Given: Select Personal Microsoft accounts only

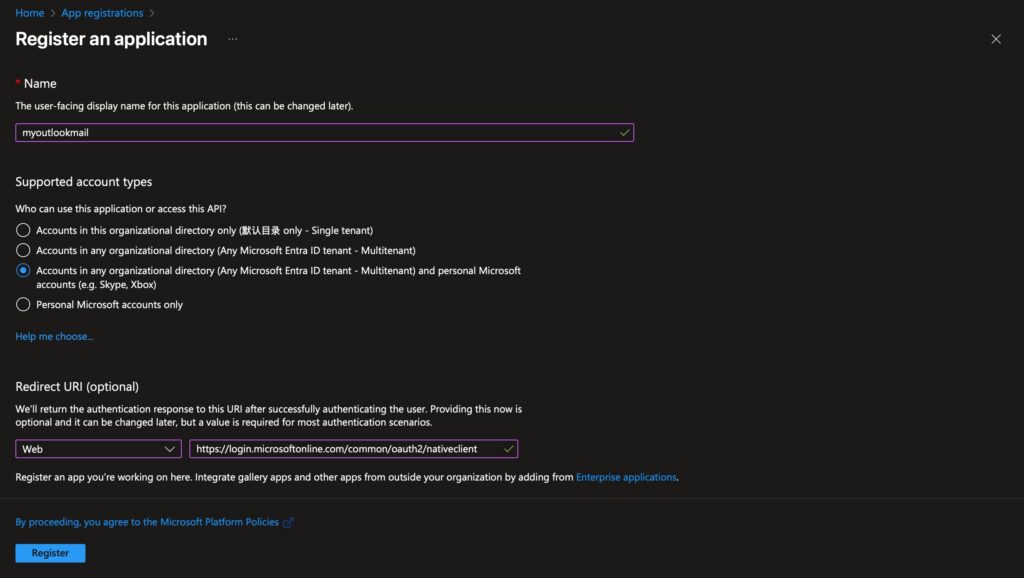Looking at the screenshot, I should click(x=23, y=304).
